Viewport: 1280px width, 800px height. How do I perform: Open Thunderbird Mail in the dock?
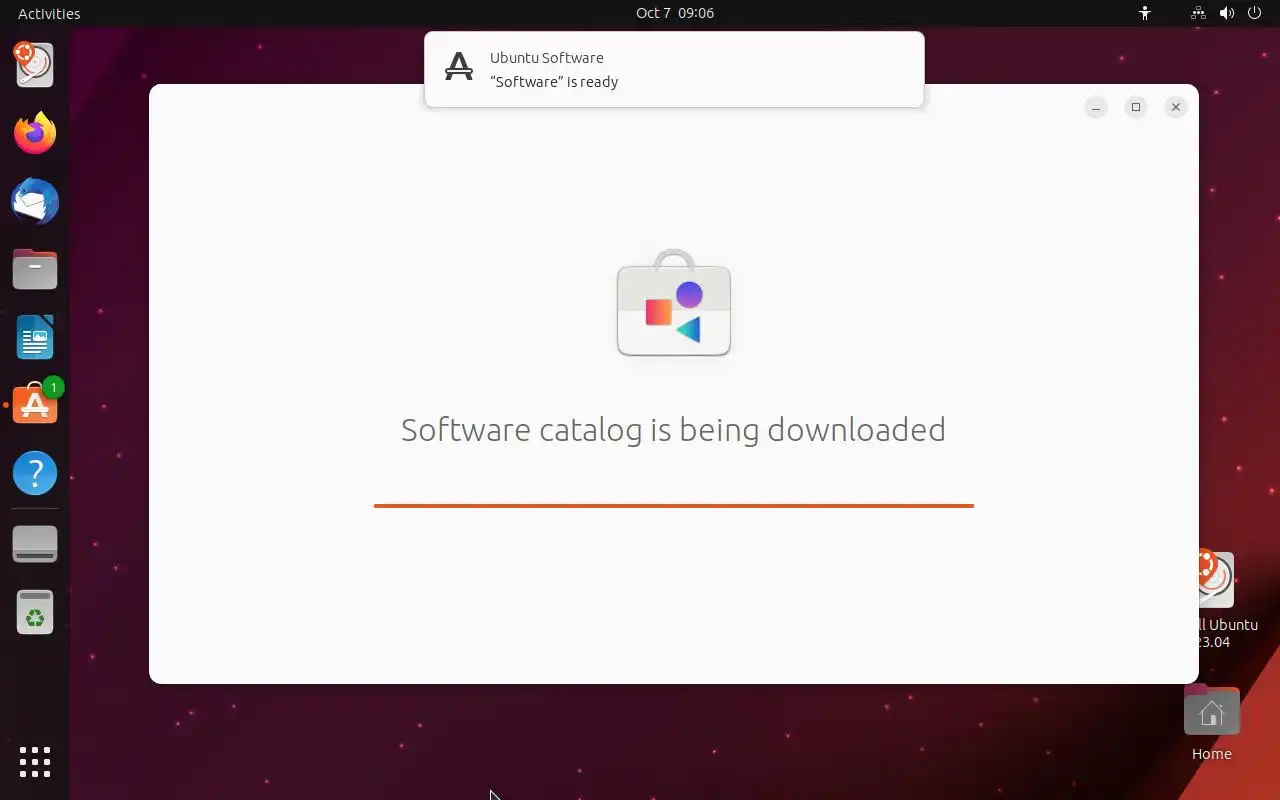tap(35, 201)
